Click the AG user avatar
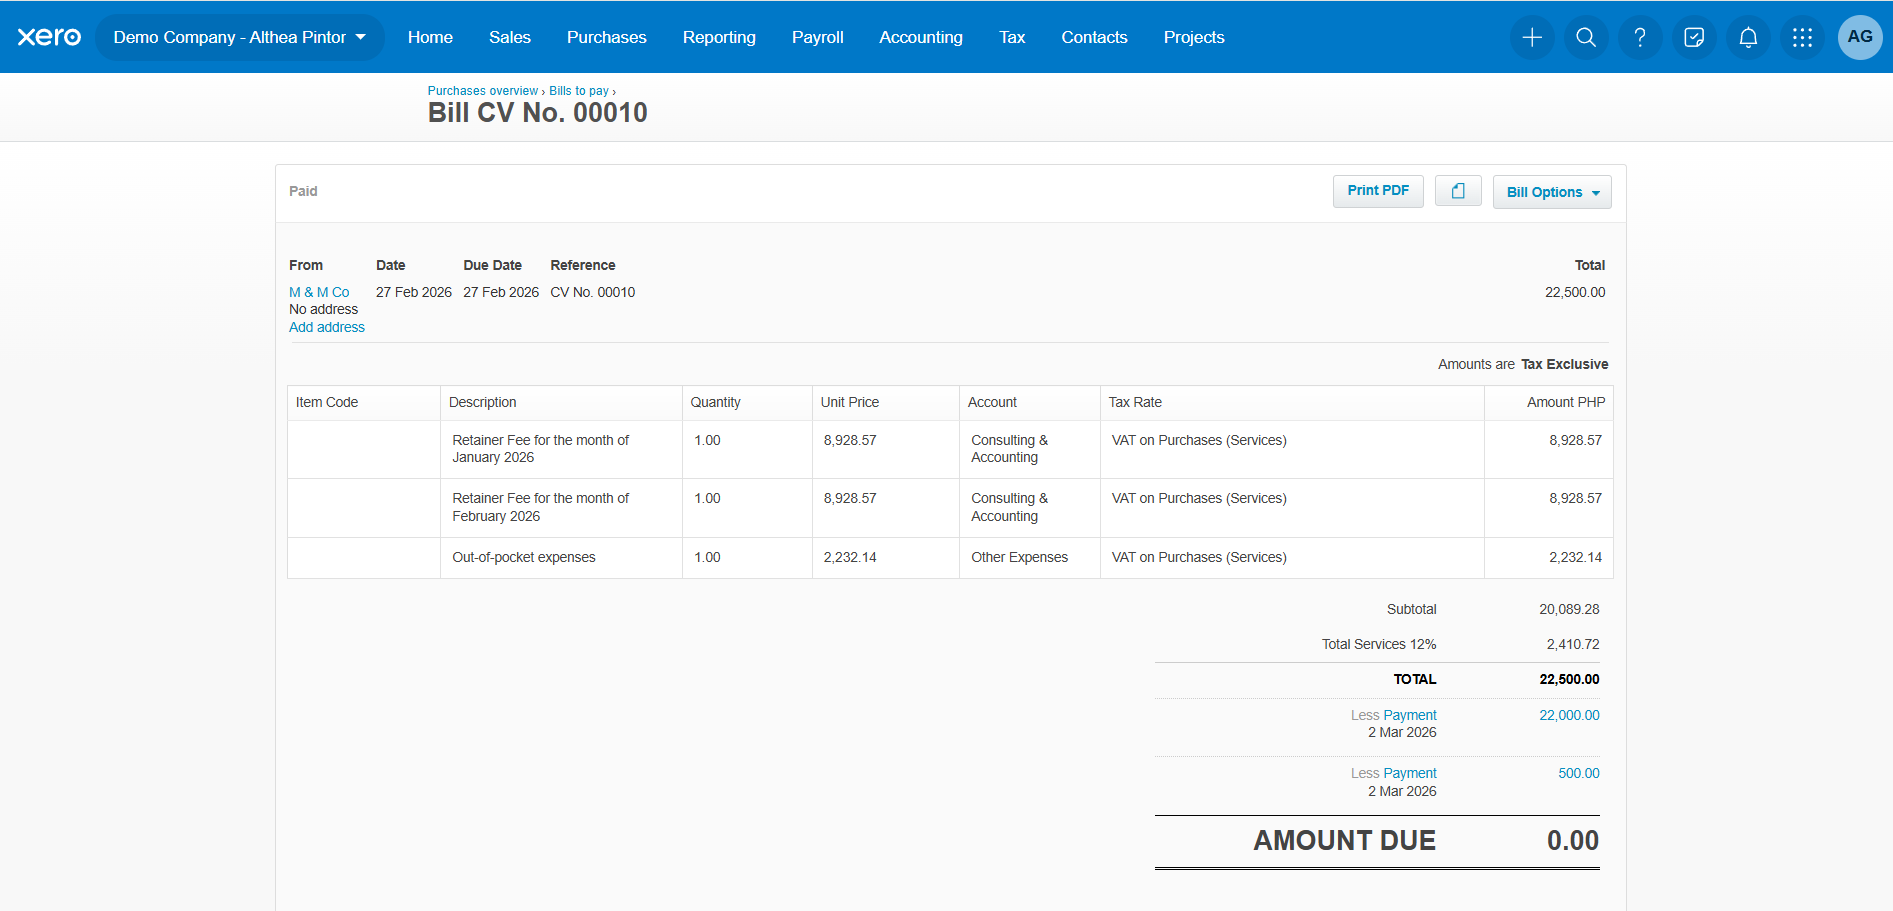The height and width of the screenshot is (911, 1893). (1860, 38)
